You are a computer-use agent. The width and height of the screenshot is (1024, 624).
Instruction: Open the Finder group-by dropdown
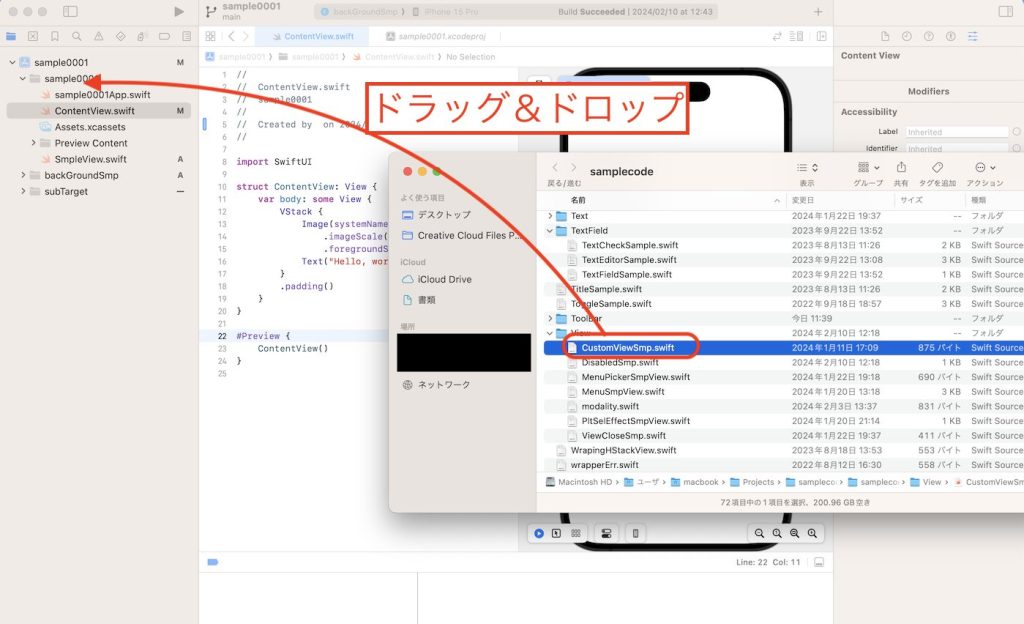[x=867, y=168]
